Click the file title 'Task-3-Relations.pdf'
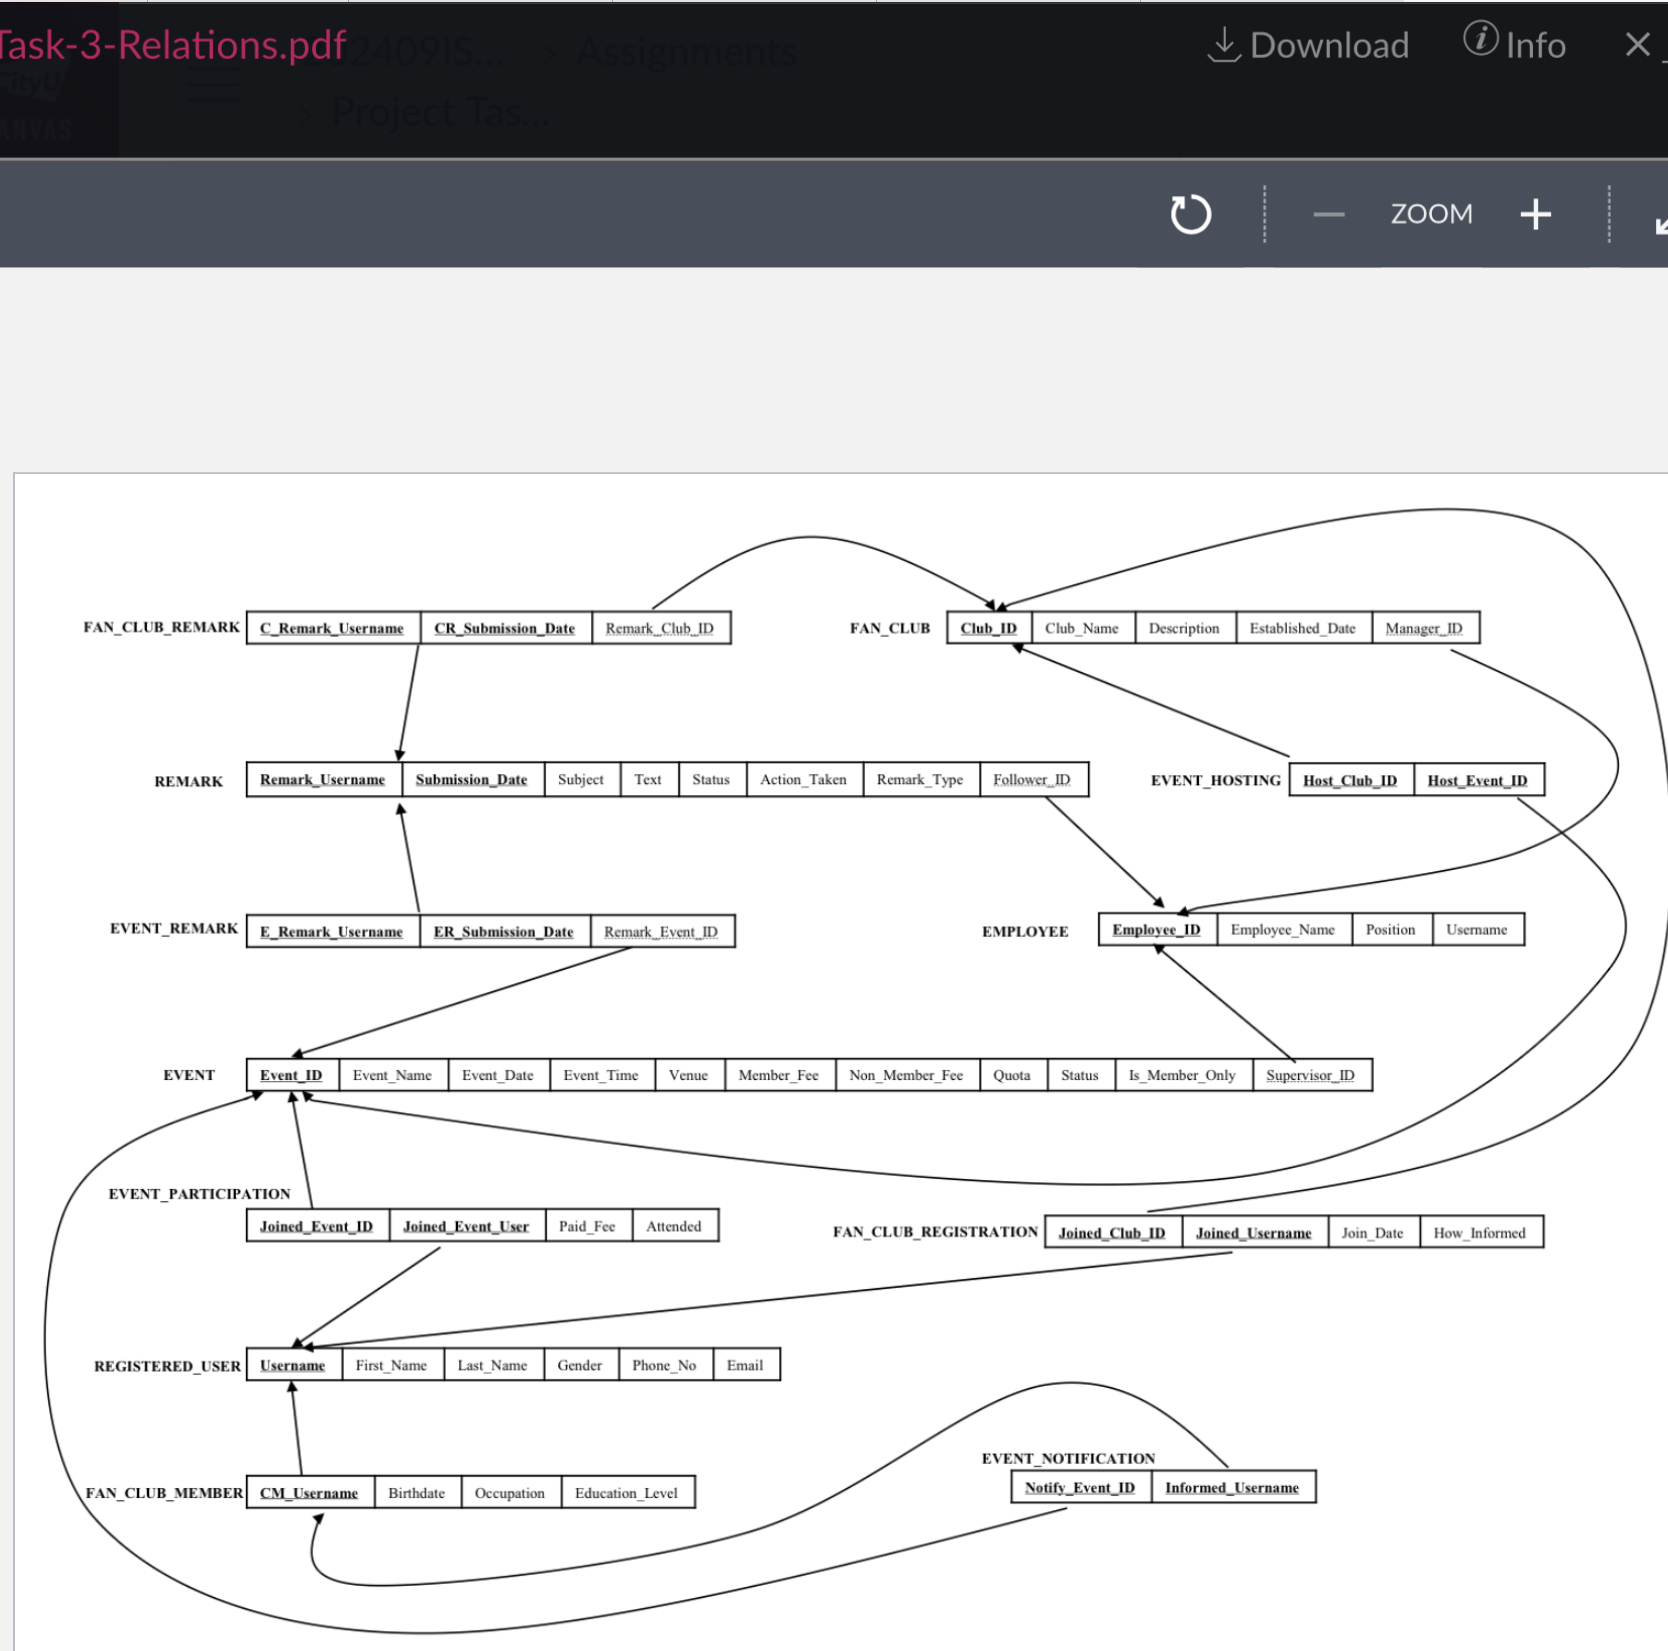The image size is (1668, 1651). pyautogui.click(x=172, y=45)
